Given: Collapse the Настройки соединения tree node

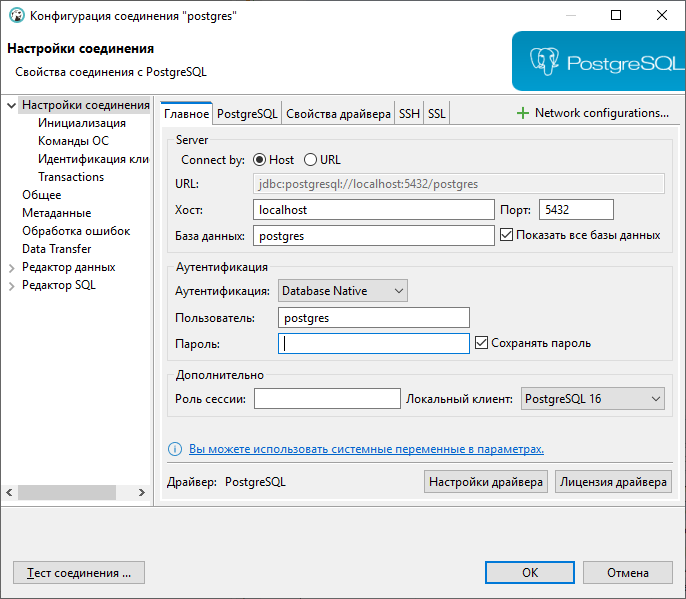Looking at the screenshot, I should [x=12, y=105].
